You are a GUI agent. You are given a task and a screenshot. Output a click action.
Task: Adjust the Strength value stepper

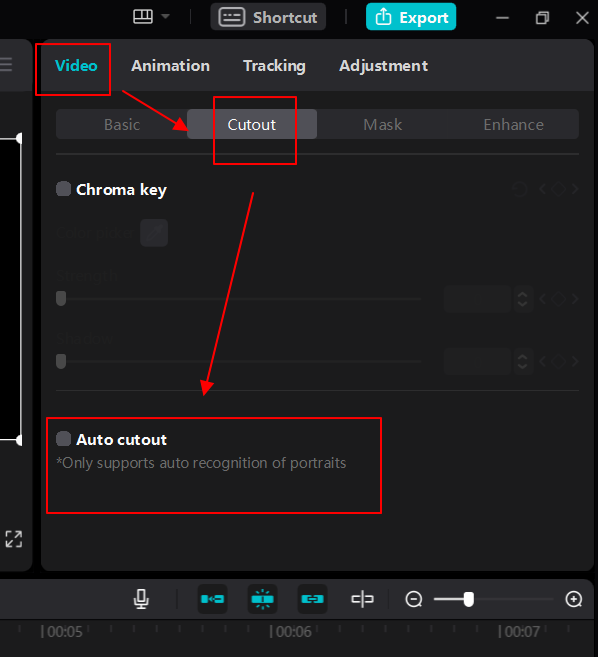pyautogui.click(x=523, y=299)
